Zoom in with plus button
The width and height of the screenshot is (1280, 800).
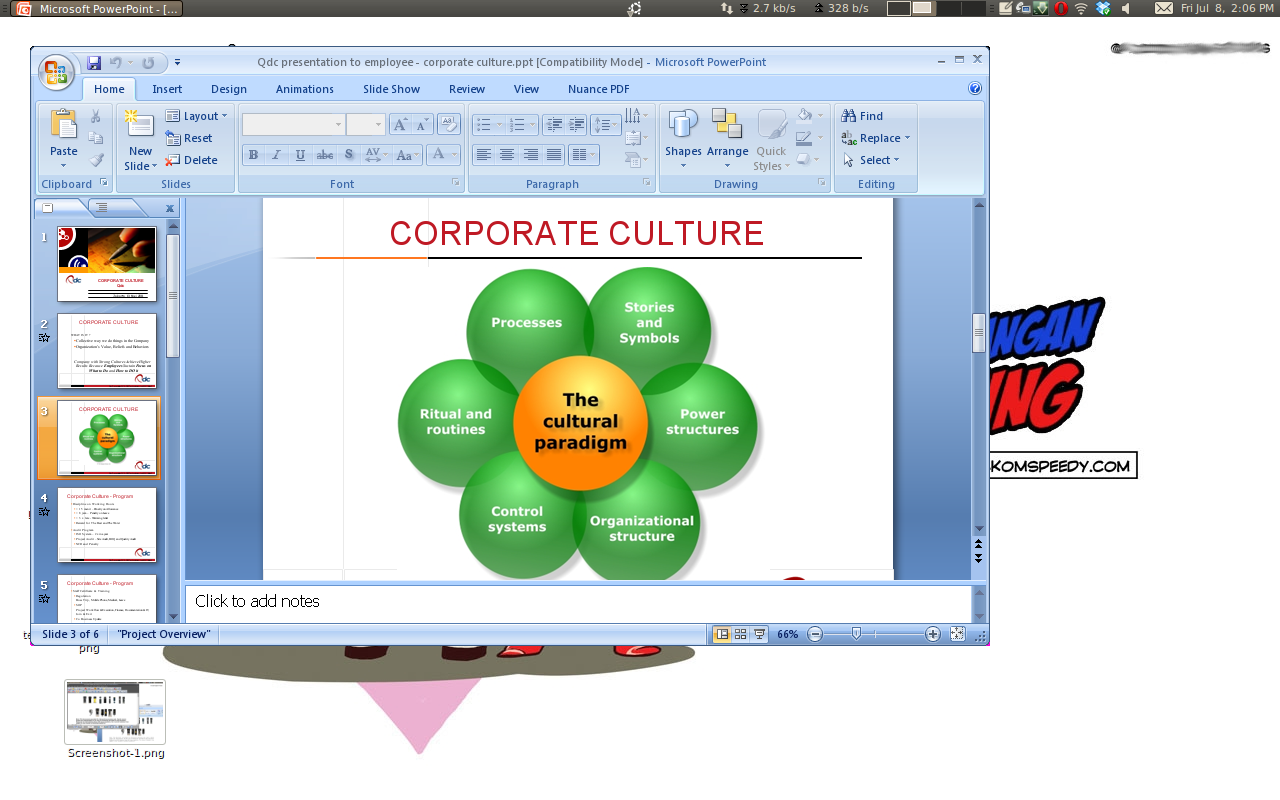[933, 634]
